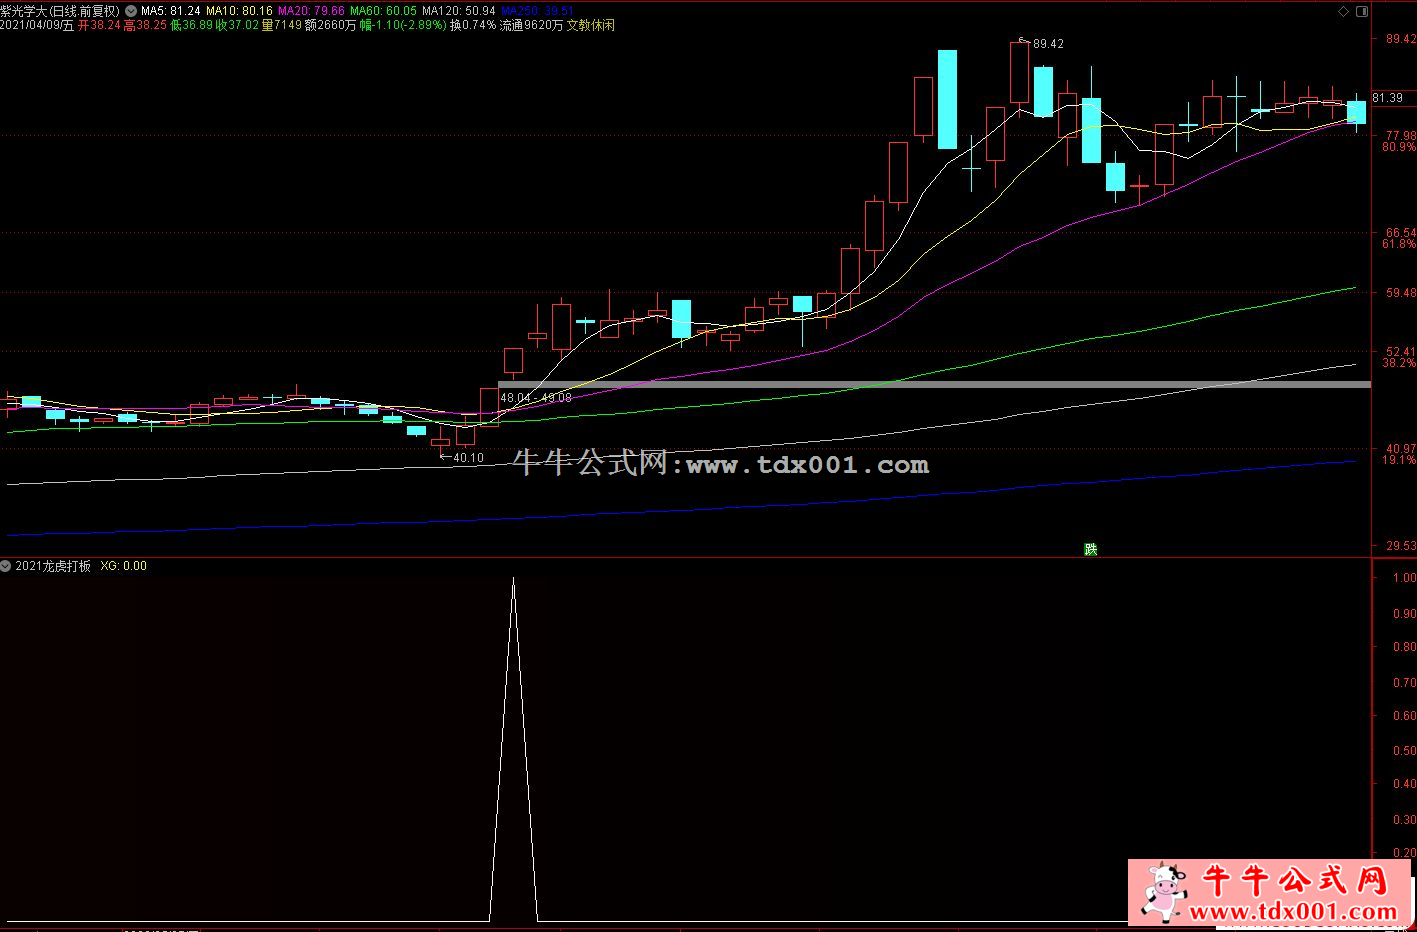
Task: Click the MA120: 50.94 label
Action: 458,11
